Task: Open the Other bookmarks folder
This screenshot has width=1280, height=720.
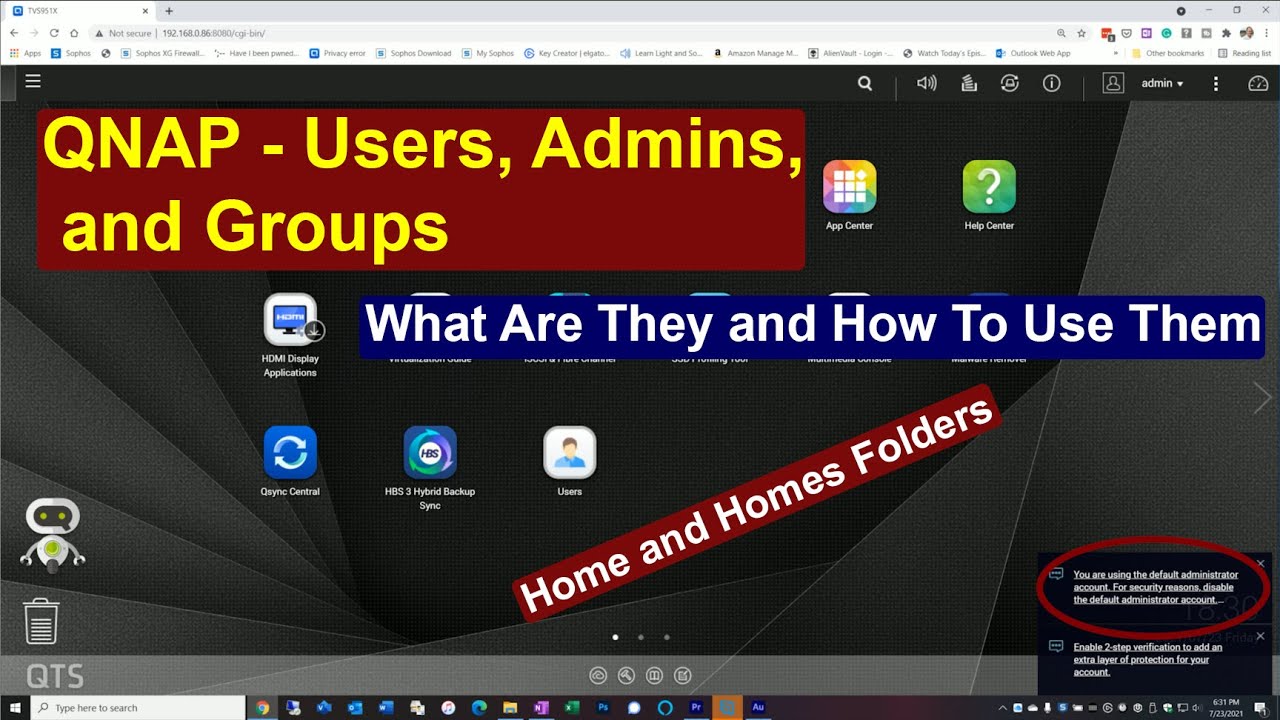Action: [1168, 53]
